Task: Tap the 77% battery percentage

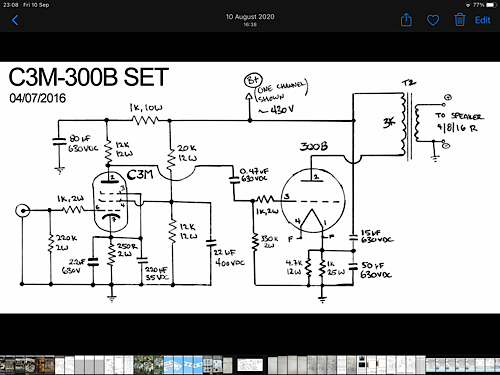Action: (478, 5)
